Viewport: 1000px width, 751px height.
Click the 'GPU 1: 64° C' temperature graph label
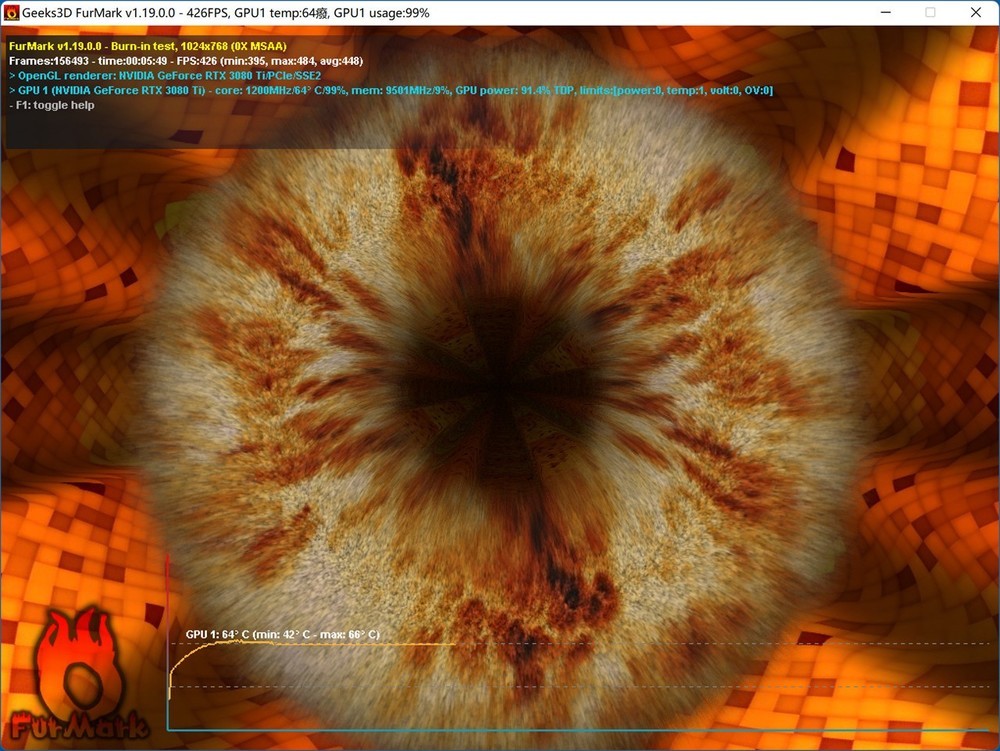(x=283, y=634)
